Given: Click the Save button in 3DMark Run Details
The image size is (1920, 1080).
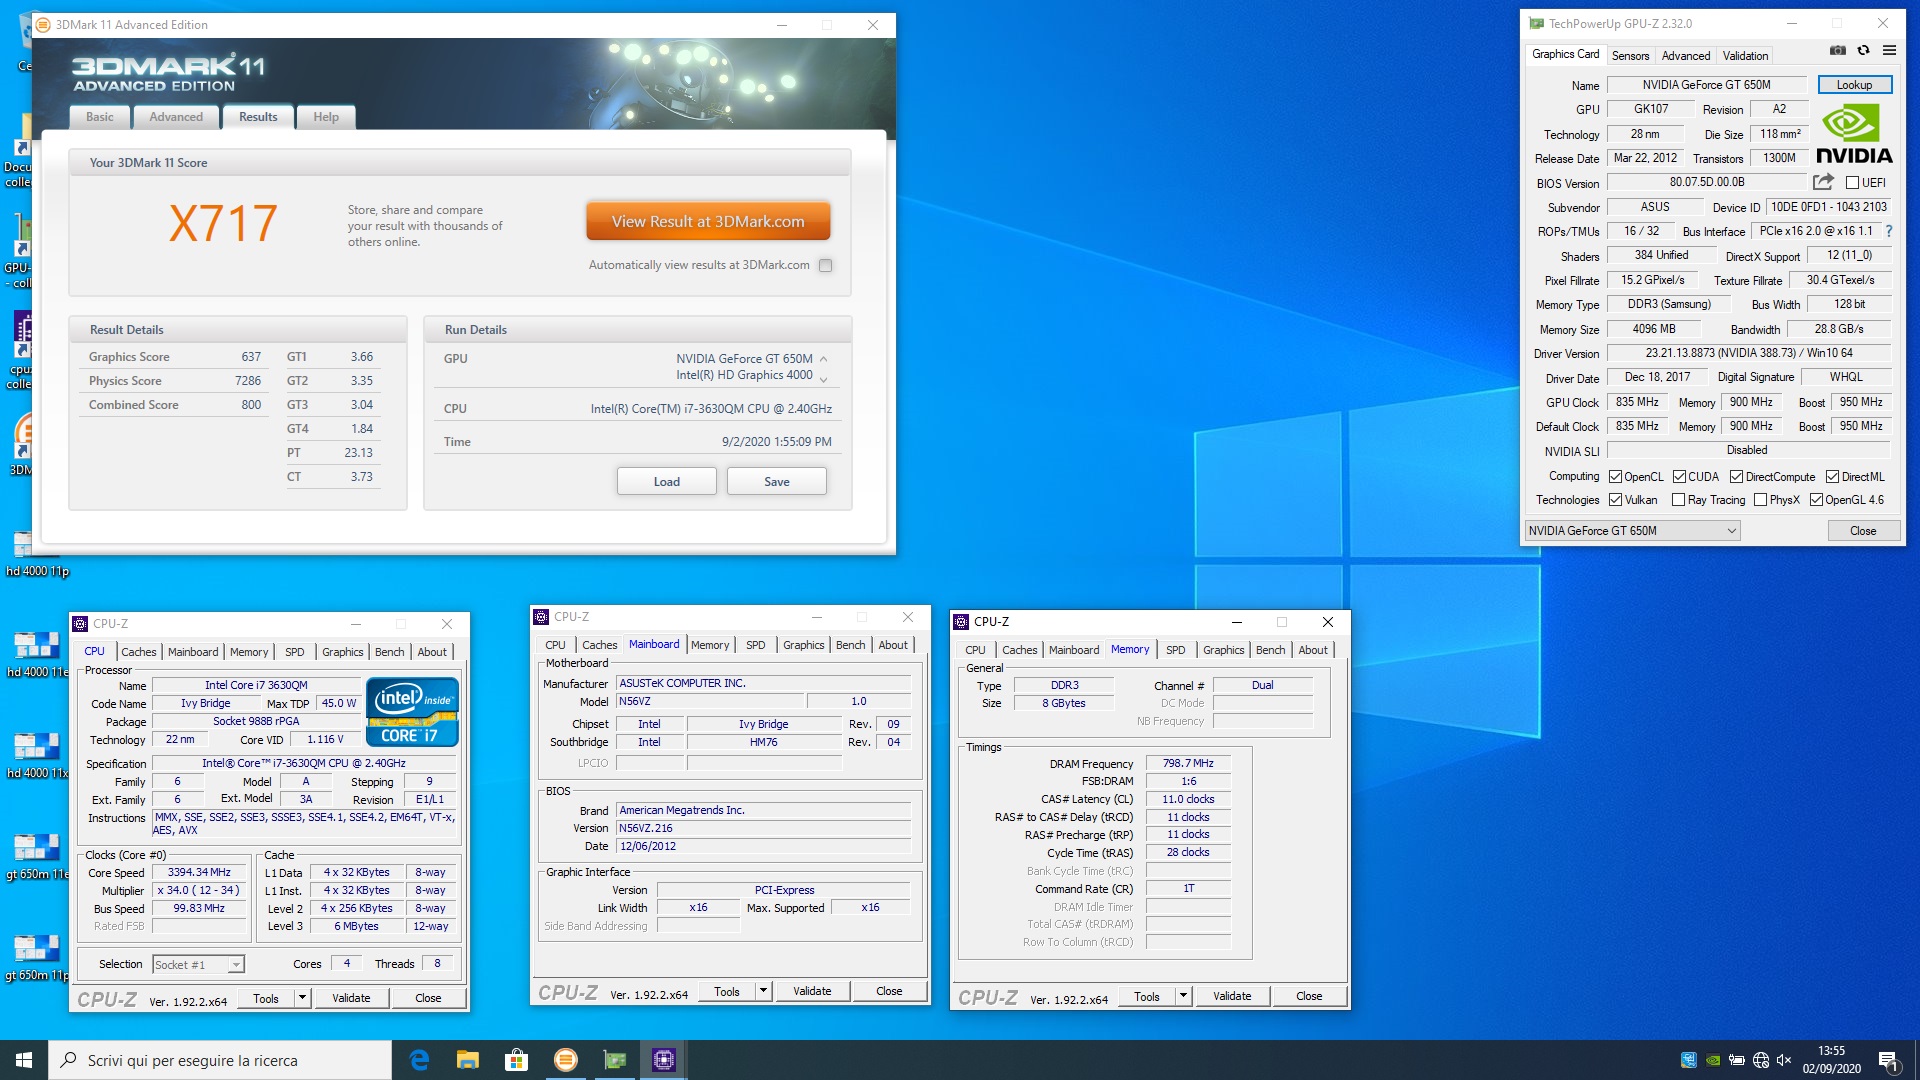Looking at the screenshot, I should tap(777, 481).
